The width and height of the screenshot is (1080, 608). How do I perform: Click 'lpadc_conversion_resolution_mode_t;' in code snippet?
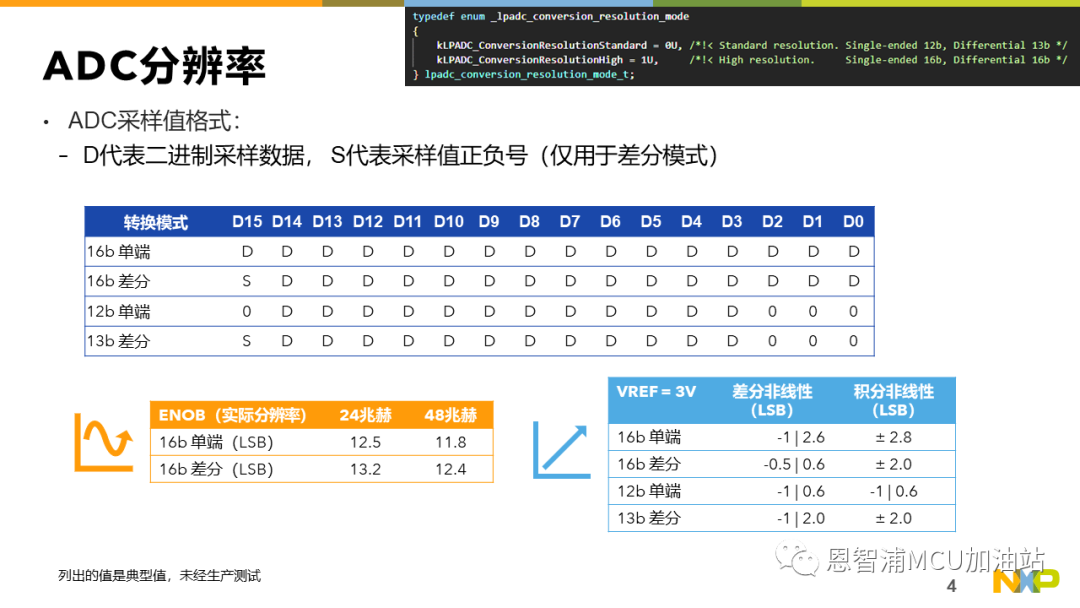click(529, 74)
